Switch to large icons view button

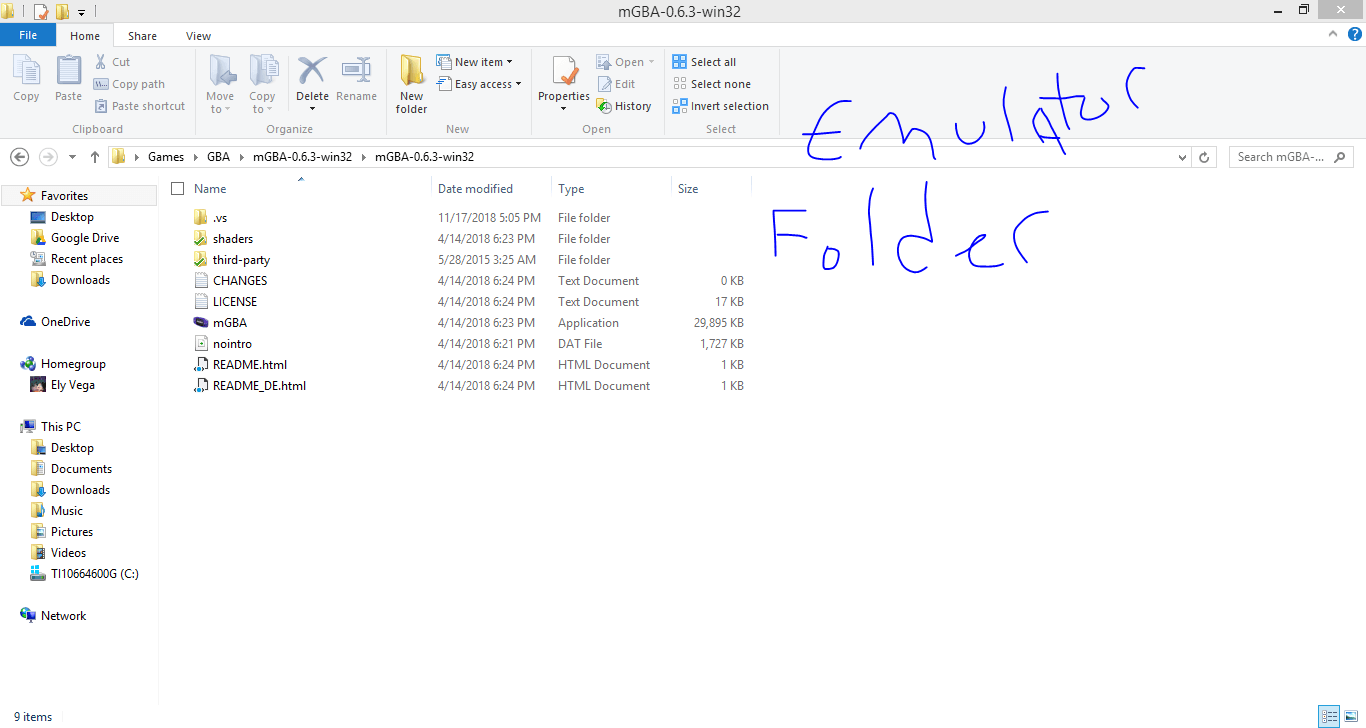point(1351,717)
